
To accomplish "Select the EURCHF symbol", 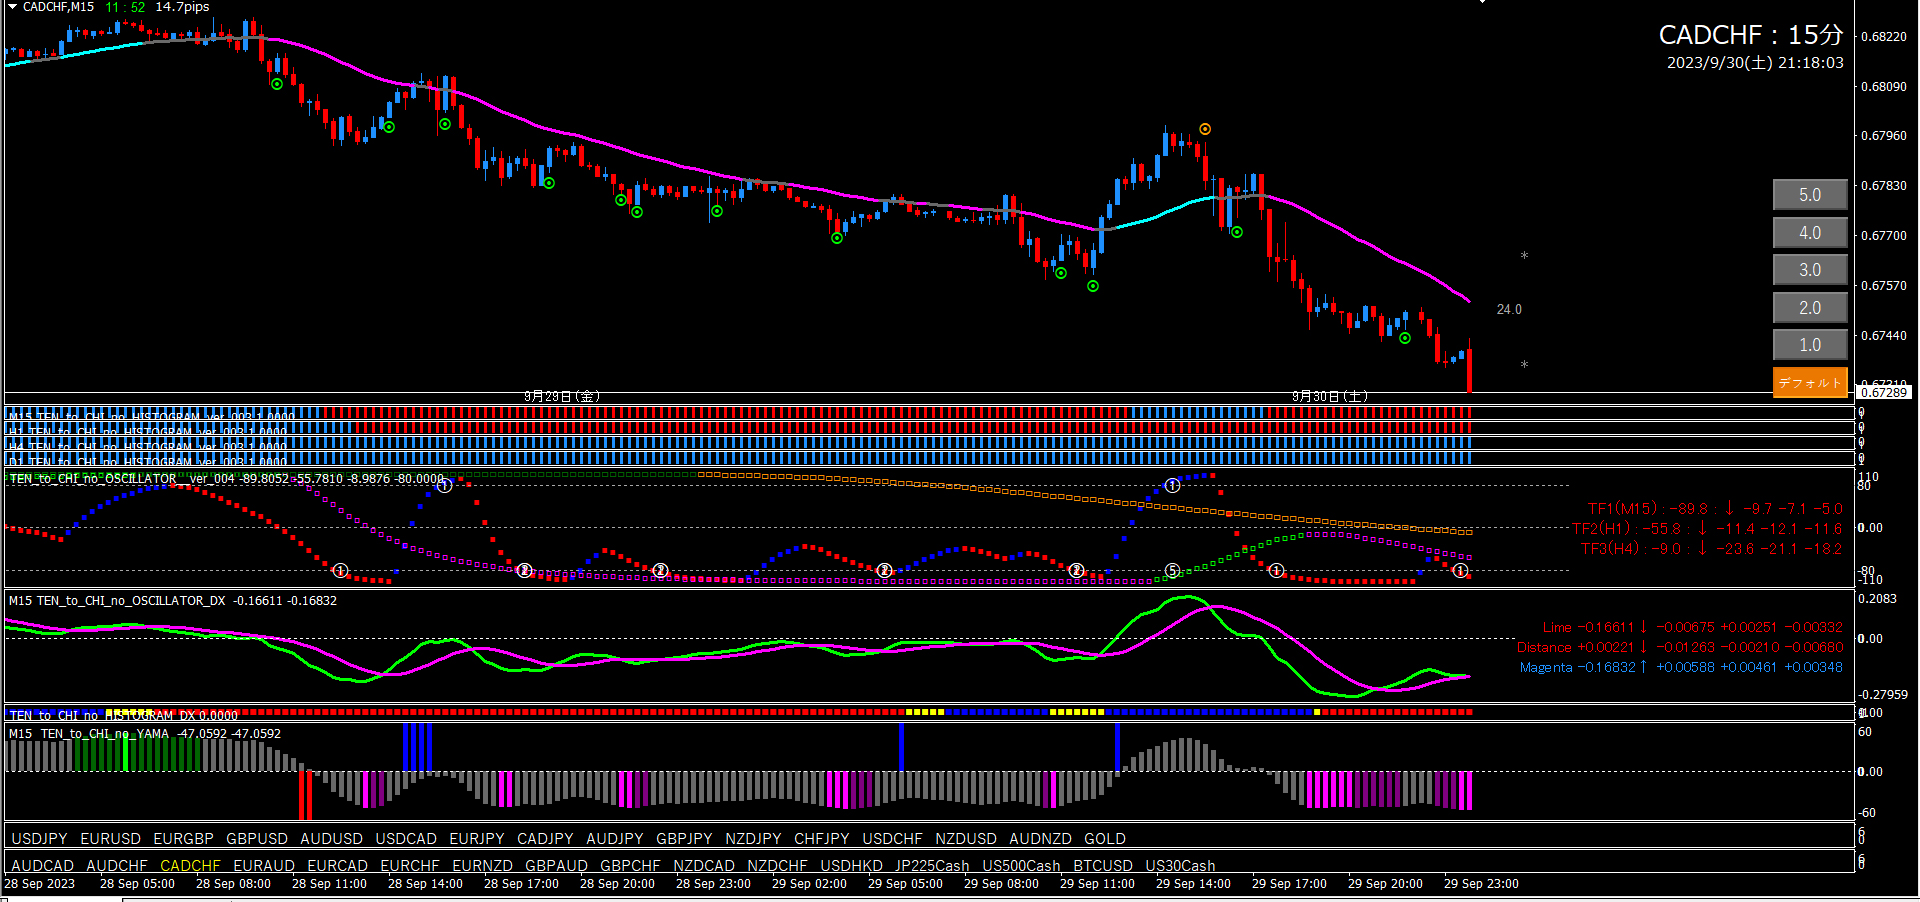I will coord(410,866).
